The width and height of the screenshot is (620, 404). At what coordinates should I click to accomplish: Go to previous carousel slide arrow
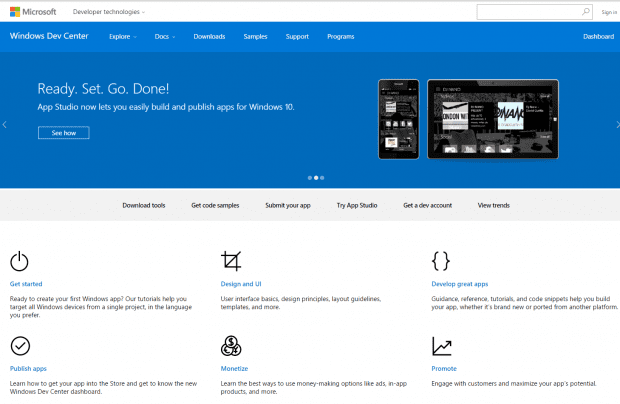[4, 125]
